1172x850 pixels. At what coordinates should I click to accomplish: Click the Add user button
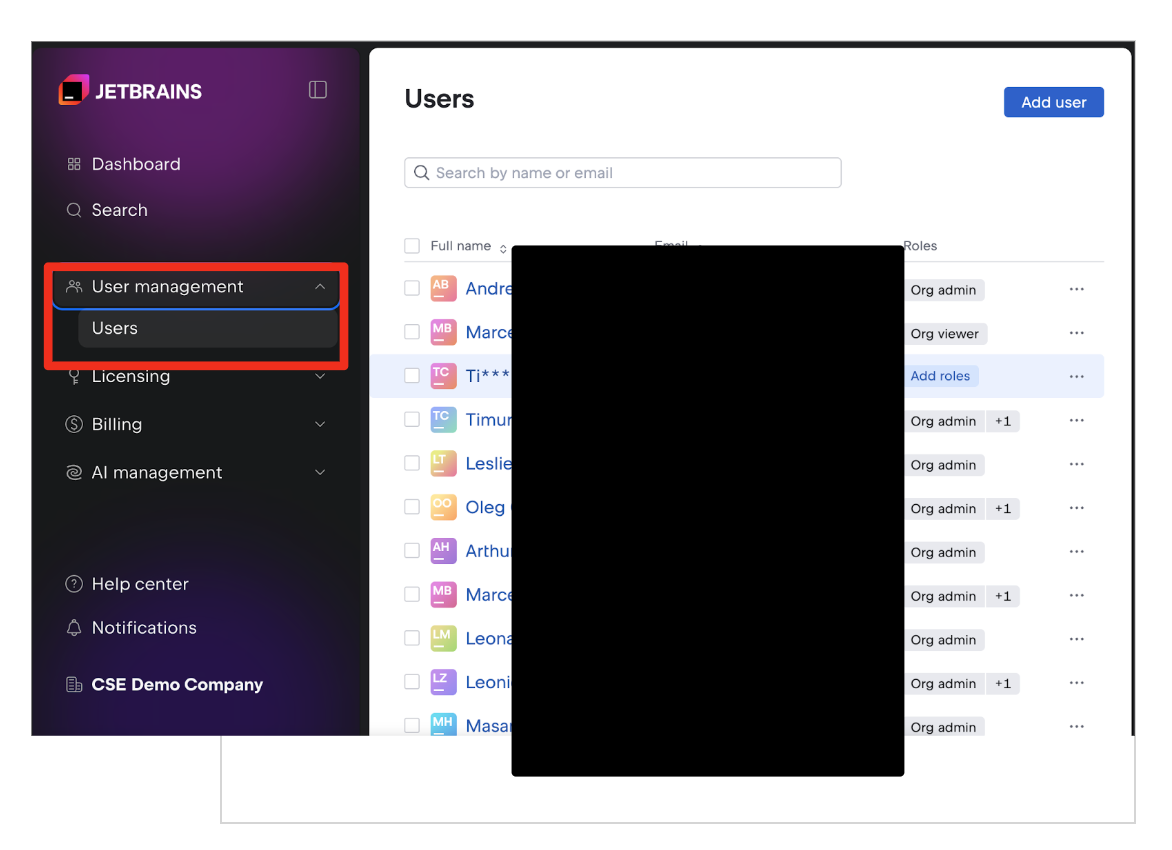(1053, 102)
